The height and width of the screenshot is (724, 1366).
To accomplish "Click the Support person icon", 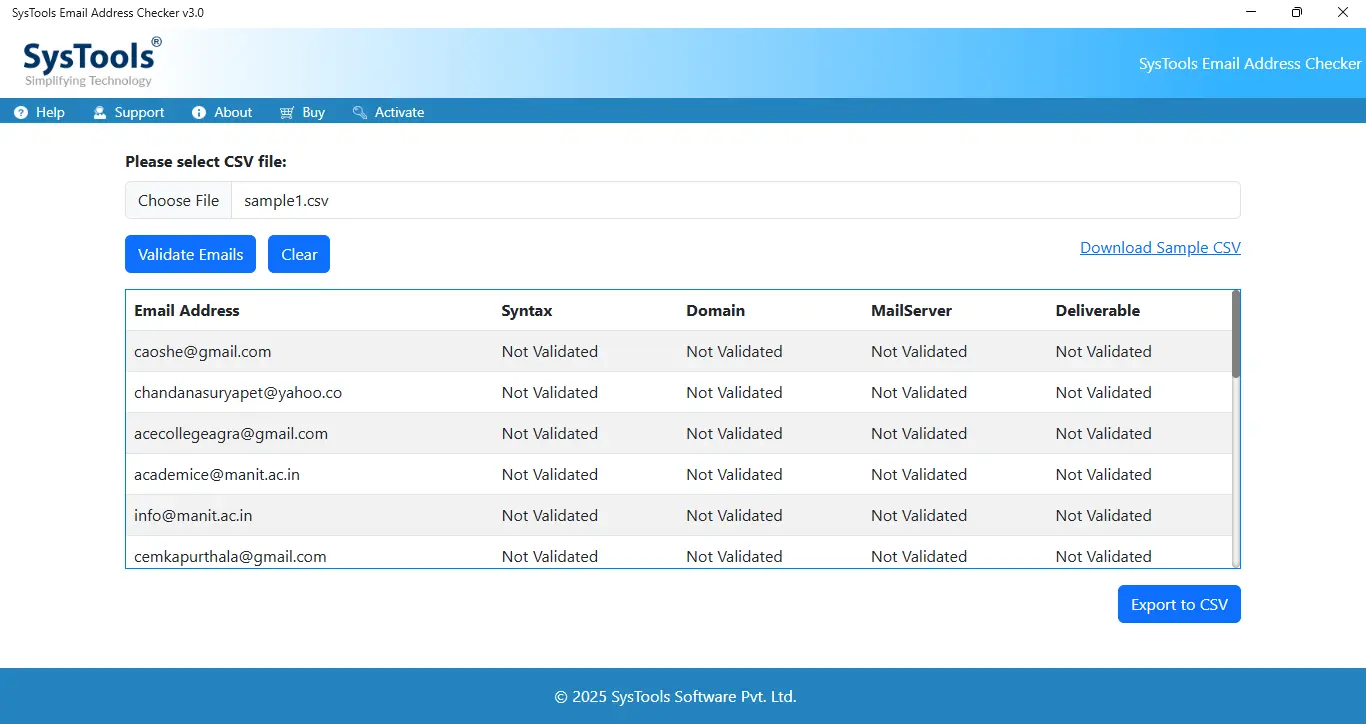I will (100, 113).
